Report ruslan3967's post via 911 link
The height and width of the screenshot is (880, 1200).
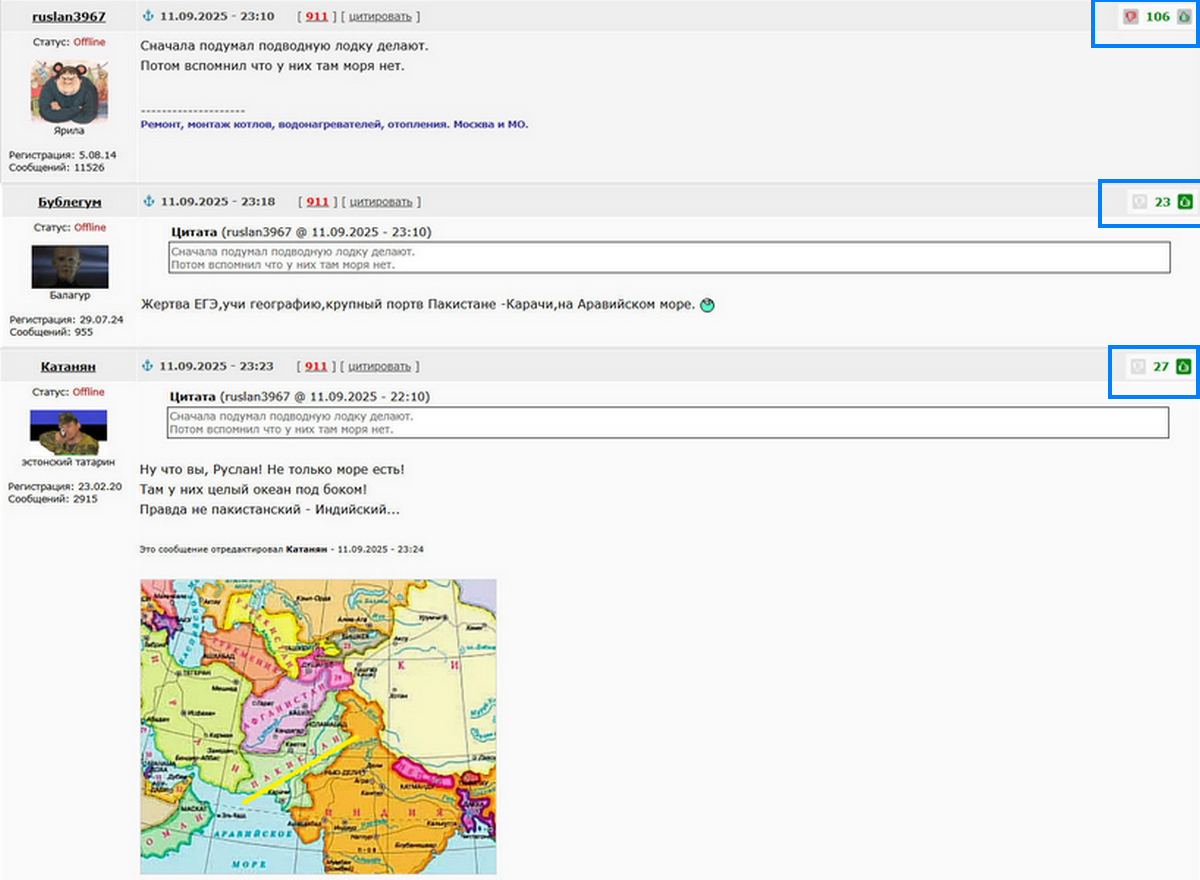coord(317,17)
